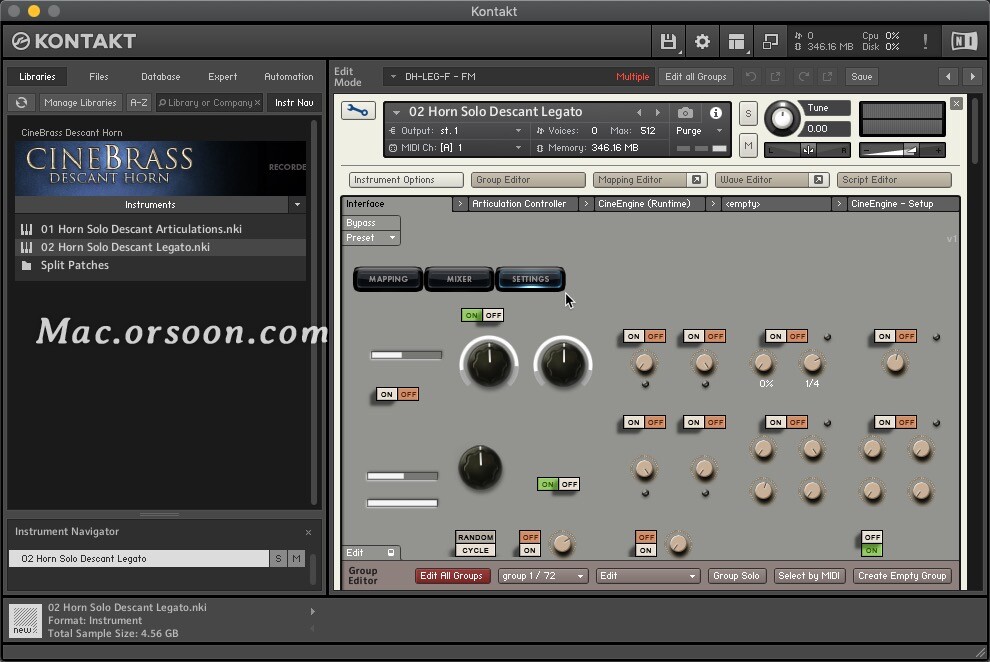990x662 pixels.
Task: Click the wrench edit mode icon
Action: click(x=358, y=111)
